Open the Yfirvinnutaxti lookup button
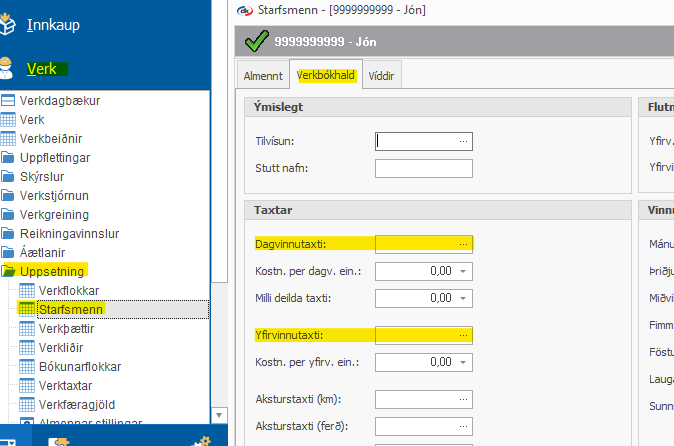 click(x=463, y=336)
